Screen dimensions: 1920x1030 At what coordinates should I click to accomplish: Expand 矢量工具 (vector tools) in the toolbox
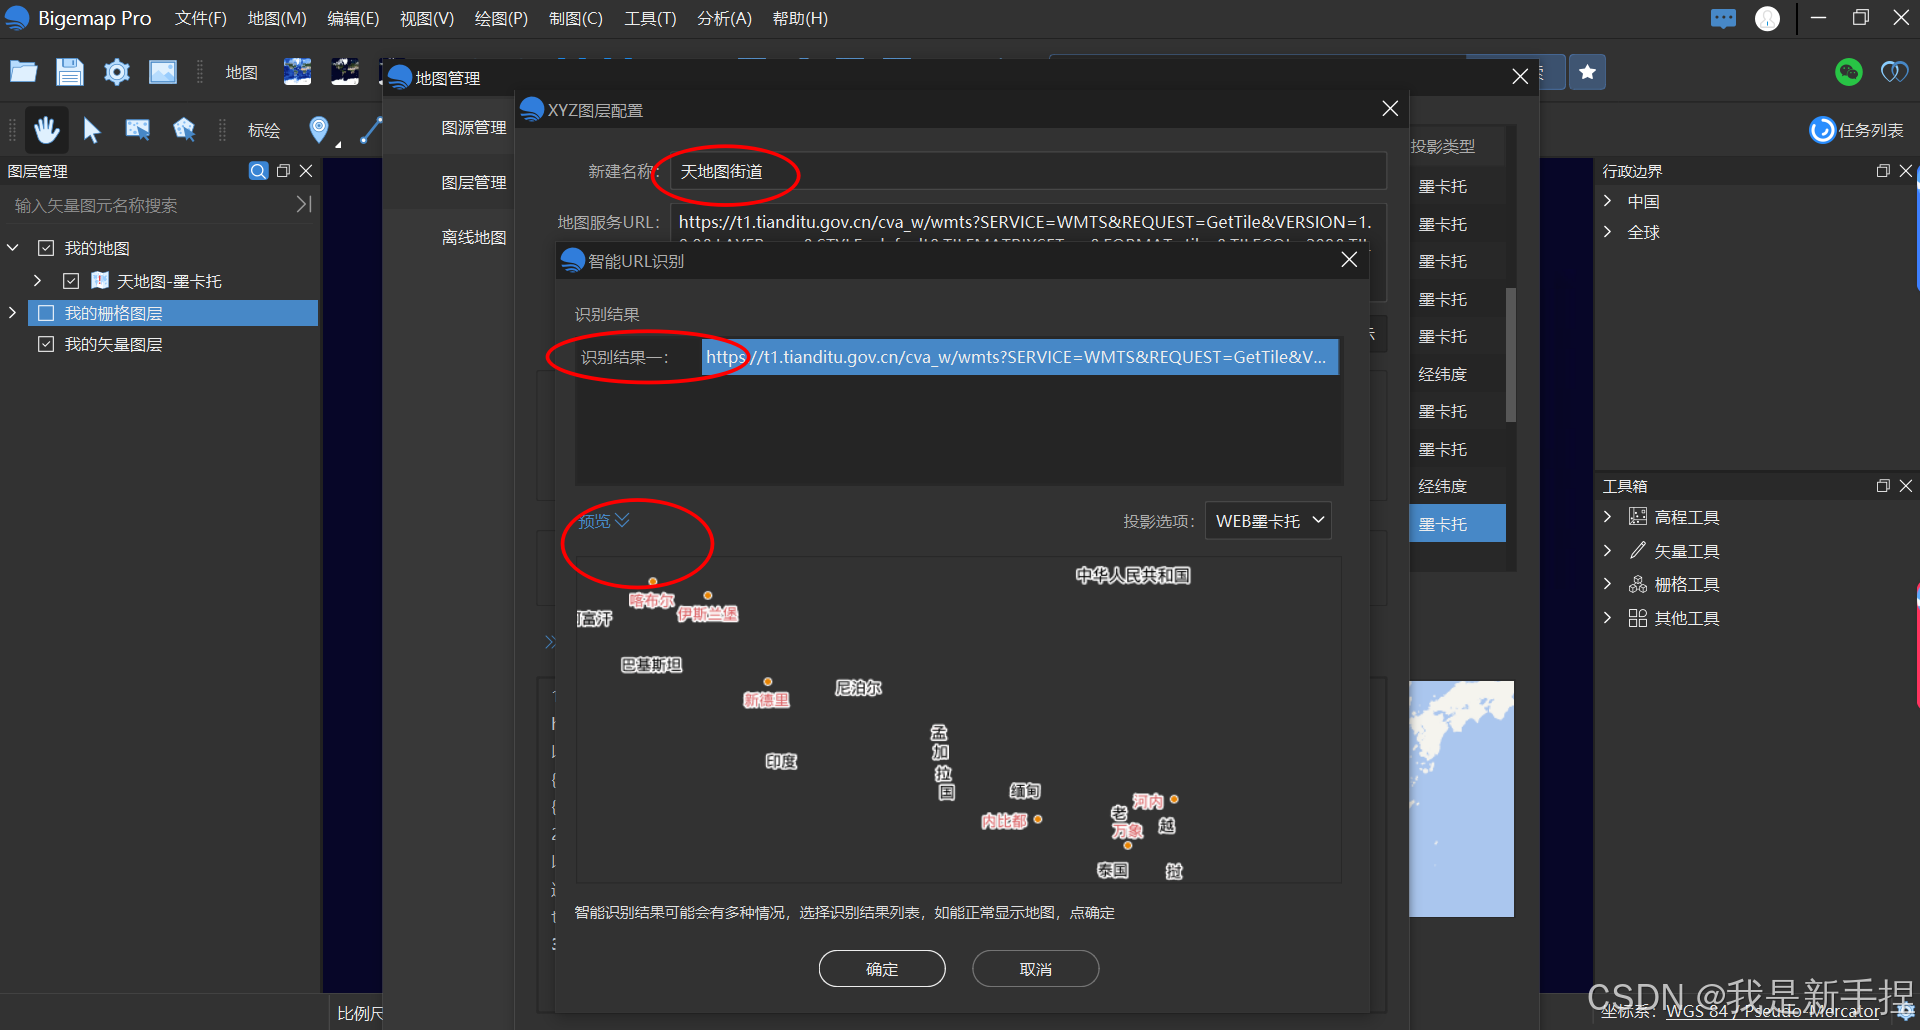(1608, 551)
